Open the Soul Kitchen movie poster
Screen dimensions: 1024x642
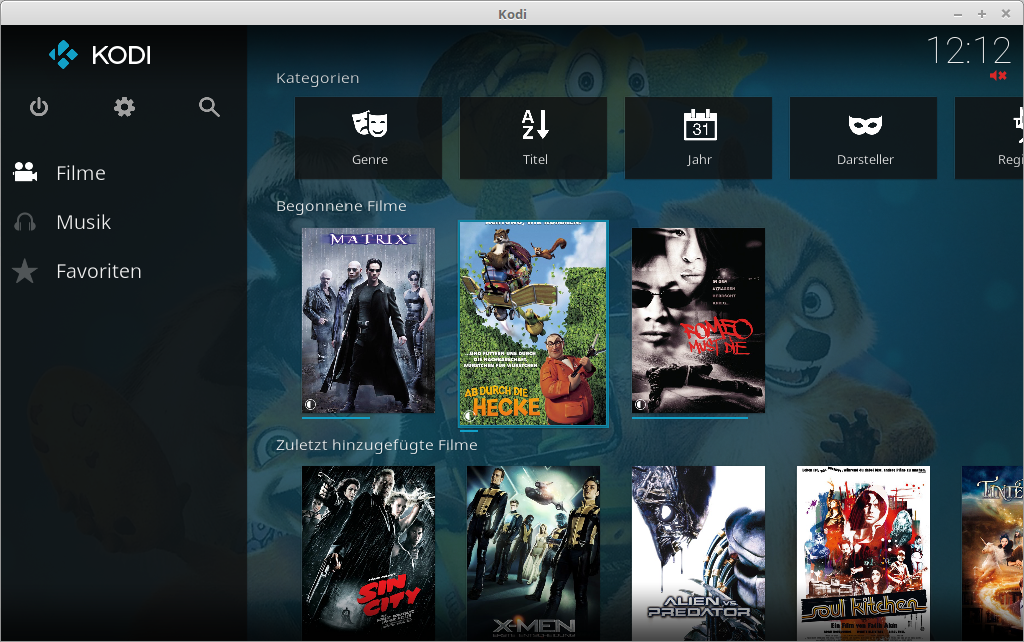click(x=863, y=553)
